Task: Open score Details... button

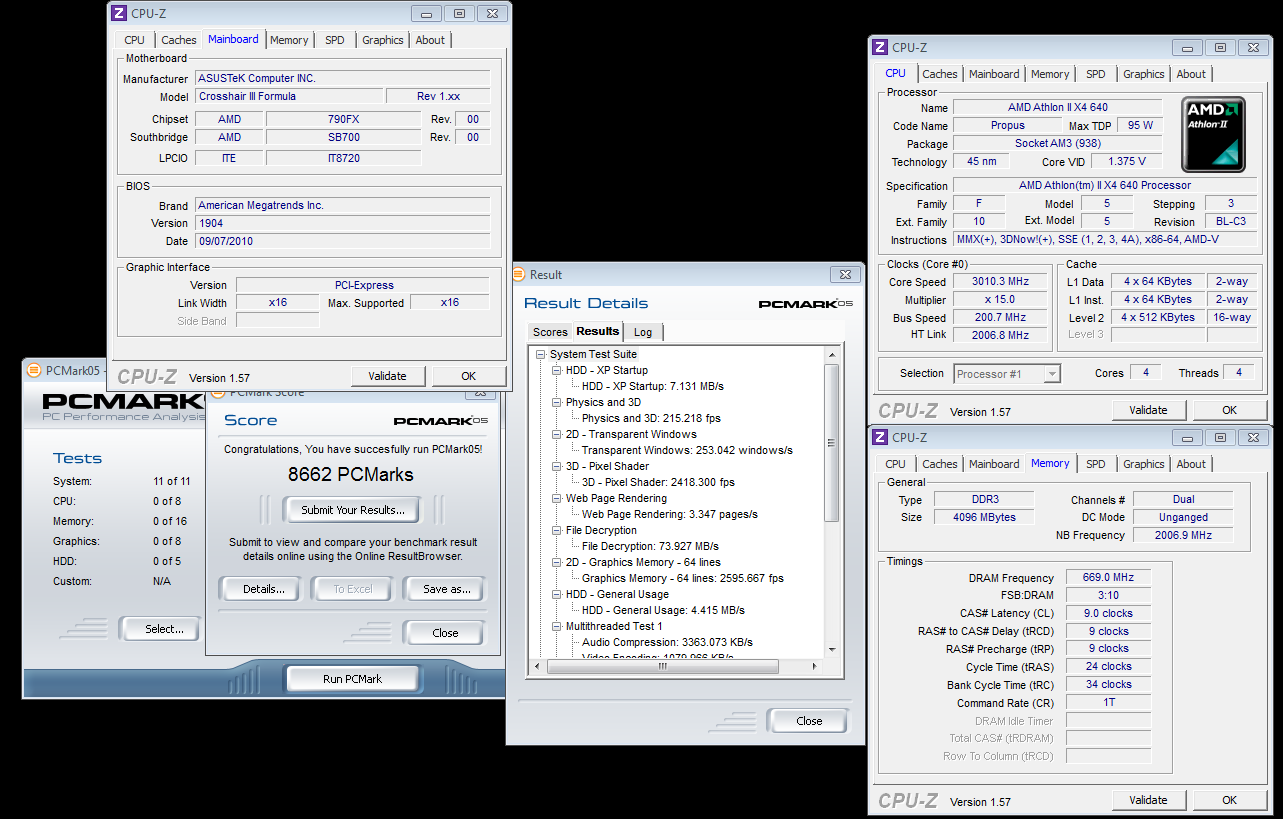Action: tap(264, 589)
